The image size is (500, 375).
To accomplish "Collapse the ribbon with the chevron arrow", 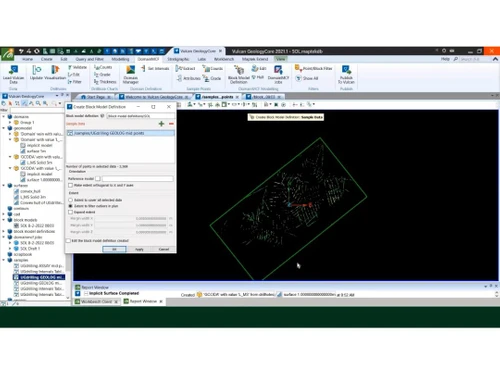I will [x=495, y=59].
